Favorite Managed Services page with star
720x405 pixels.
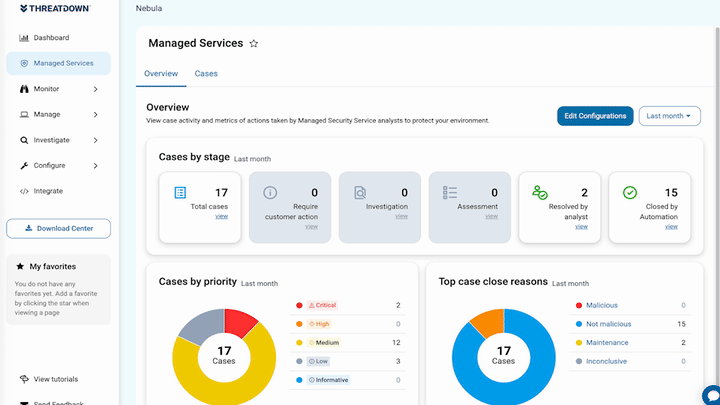[253, 44]
